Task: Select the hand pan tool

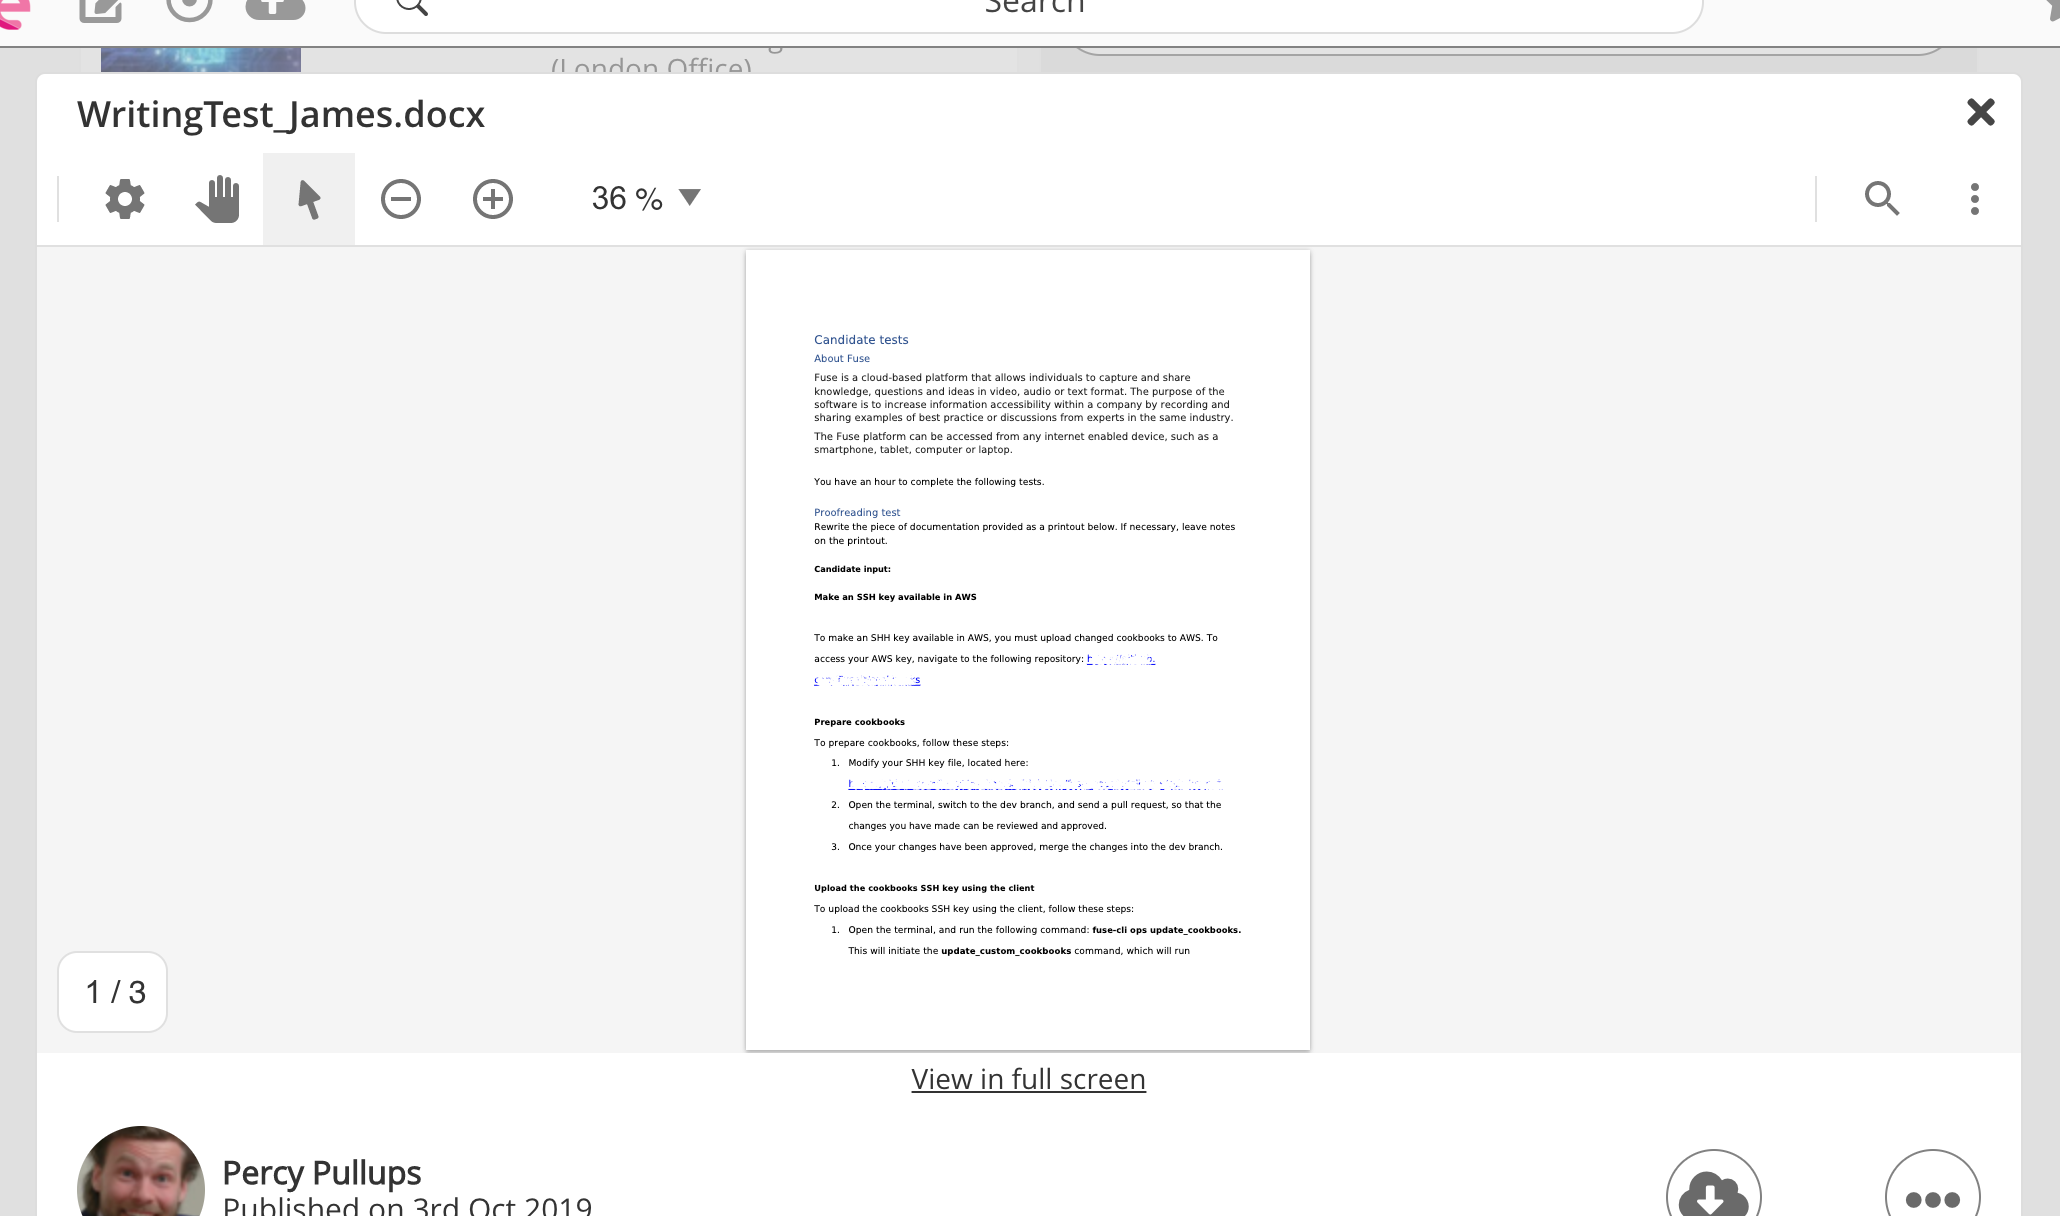Action: coord(217,199)
